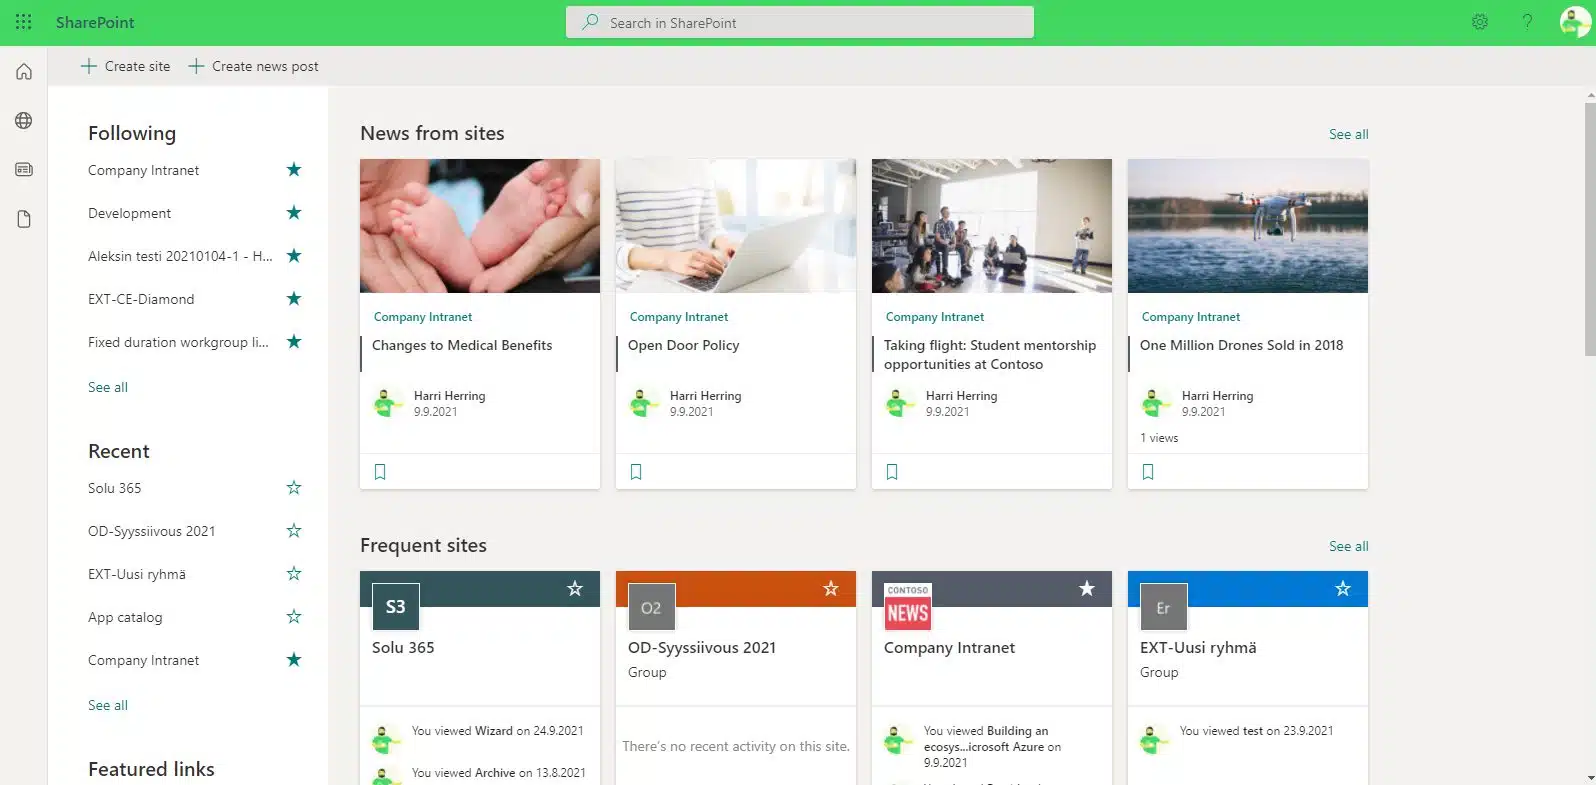Open the Settings gear icon
The width and height of the screenshot is (1596, 785).
tap(1480, 22)
